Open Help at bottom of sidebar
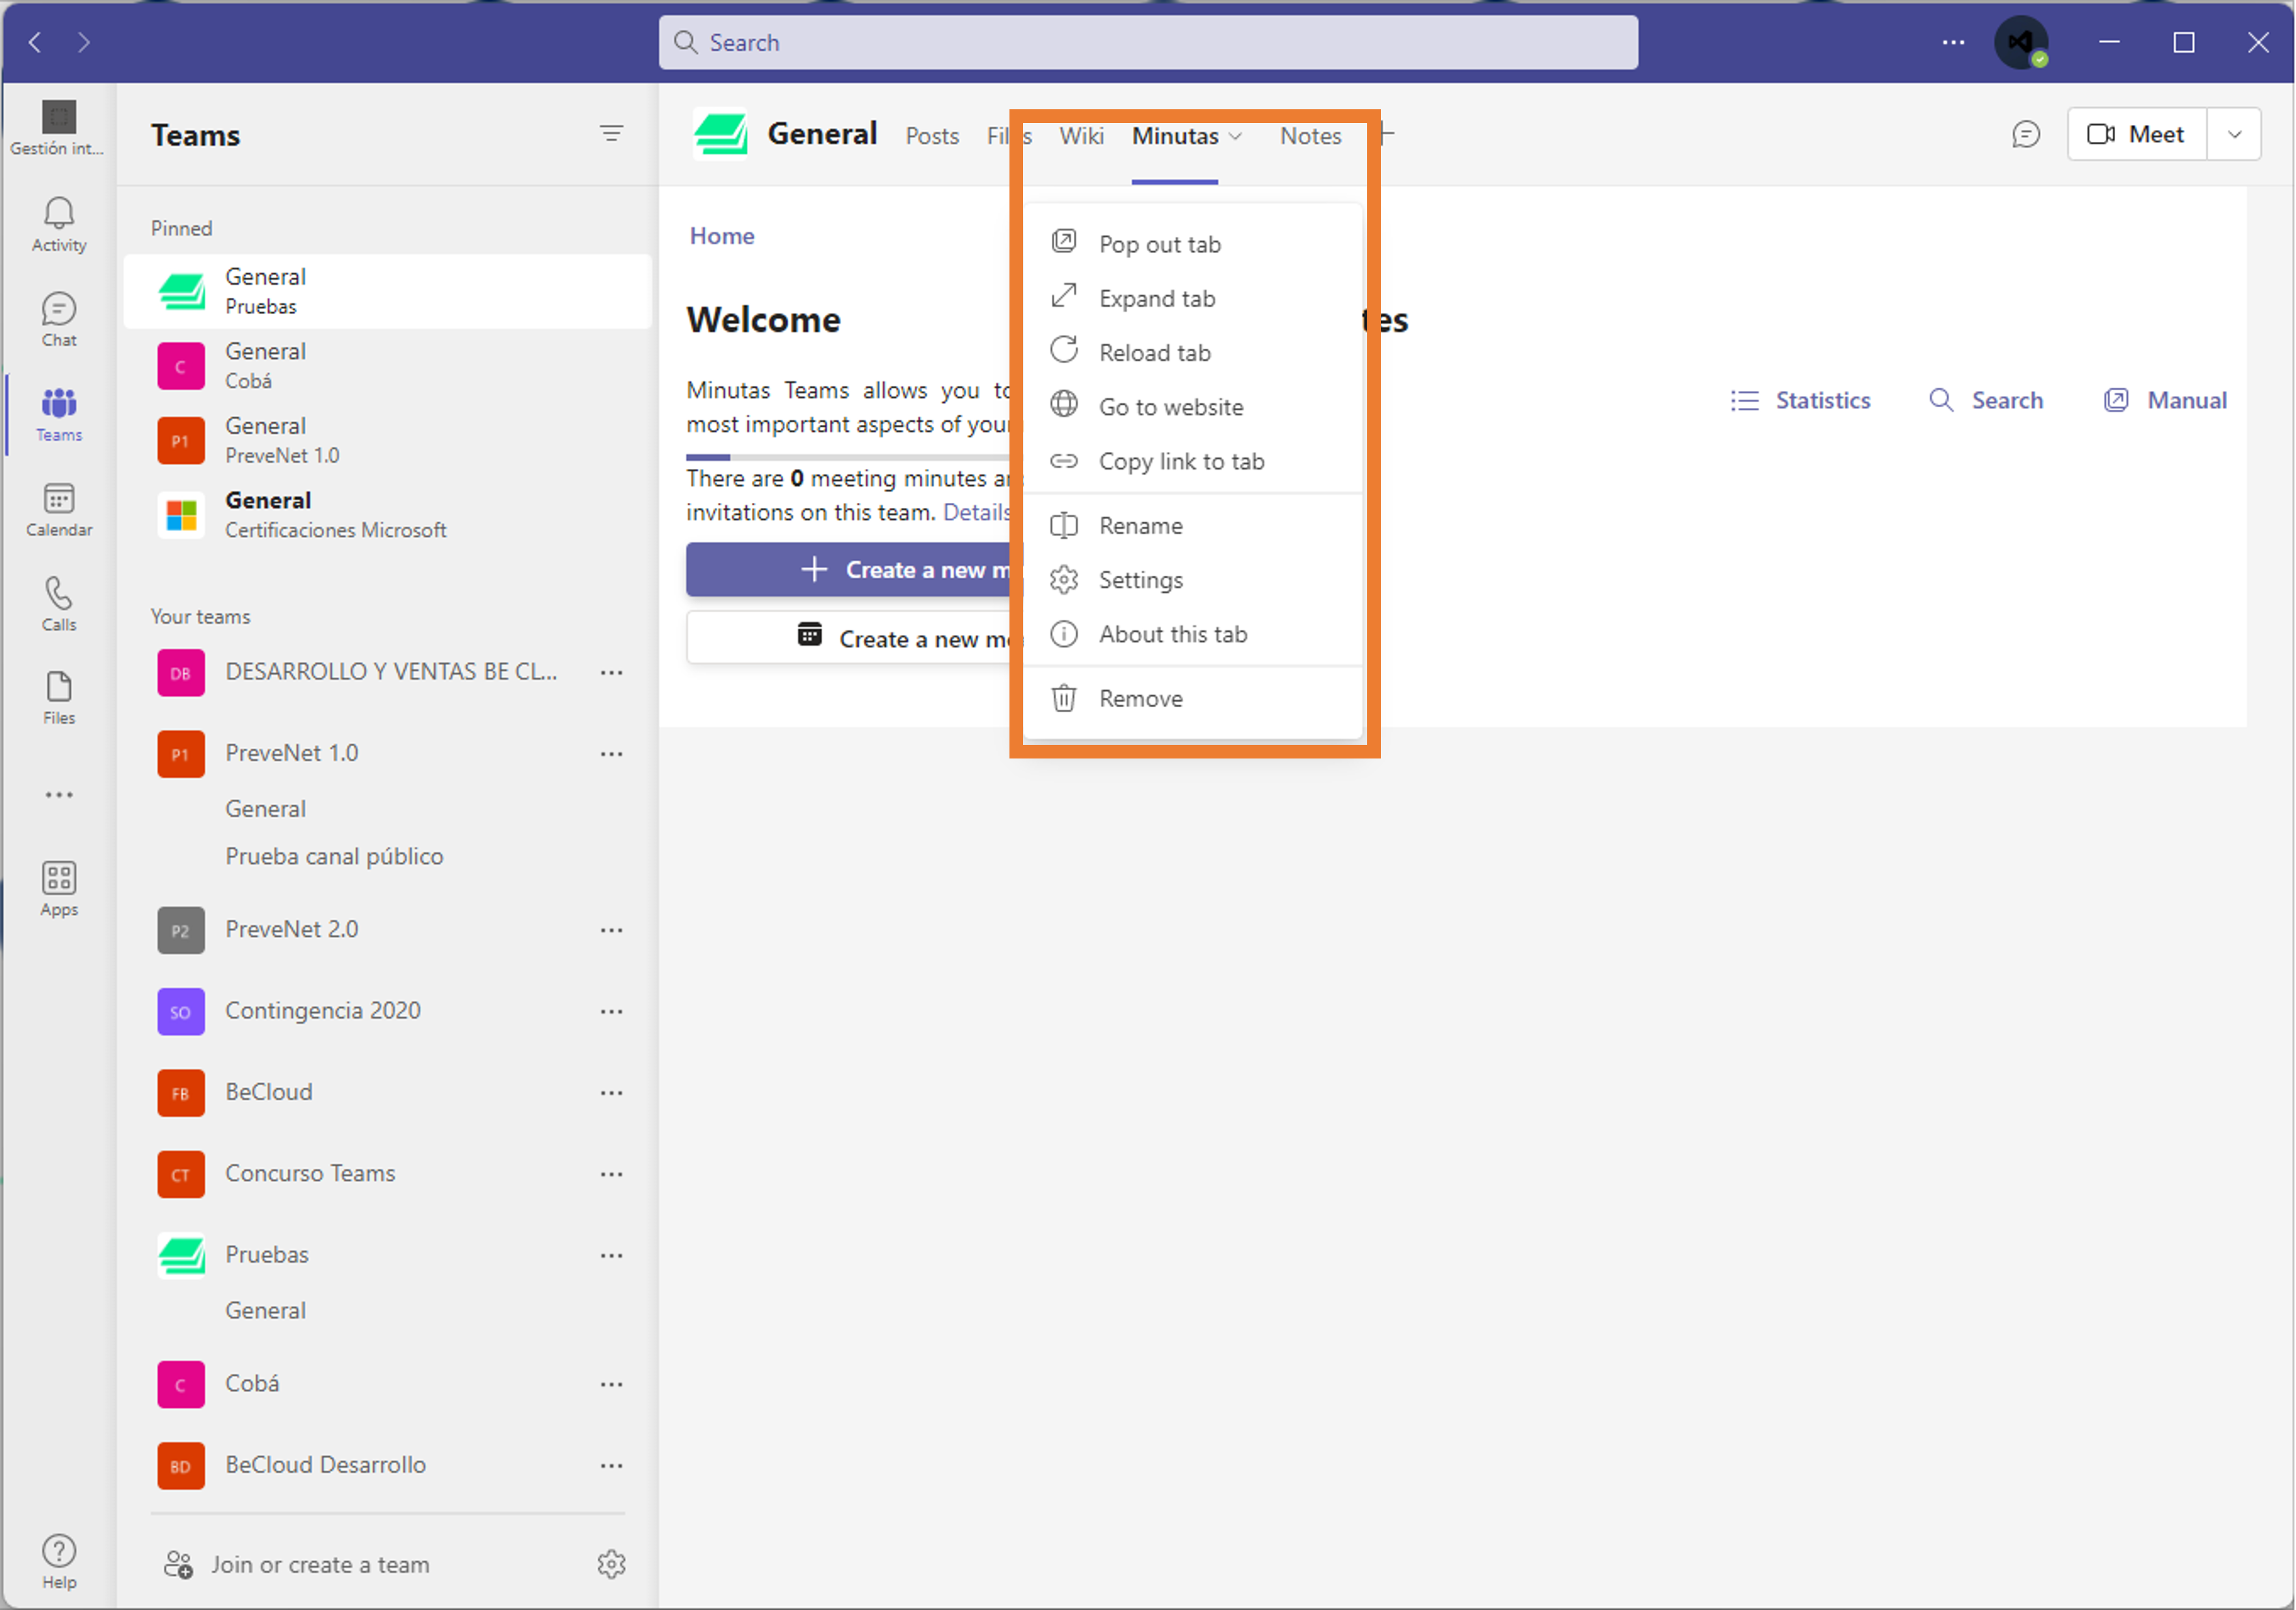 coord(59,1562)
